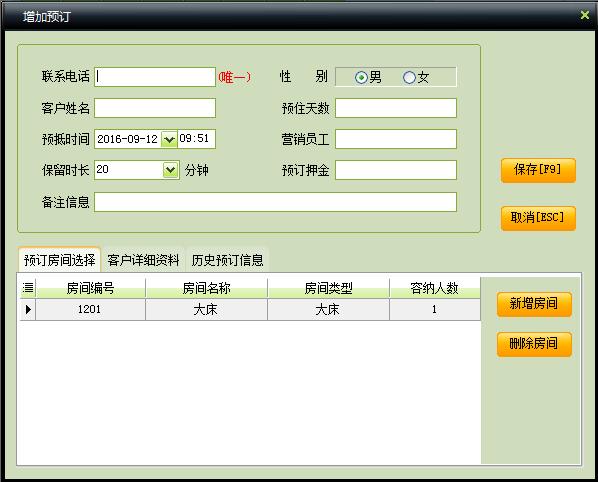Focus the 联系电话 input field
Screen dimensions: 598x482
(155, 77)
